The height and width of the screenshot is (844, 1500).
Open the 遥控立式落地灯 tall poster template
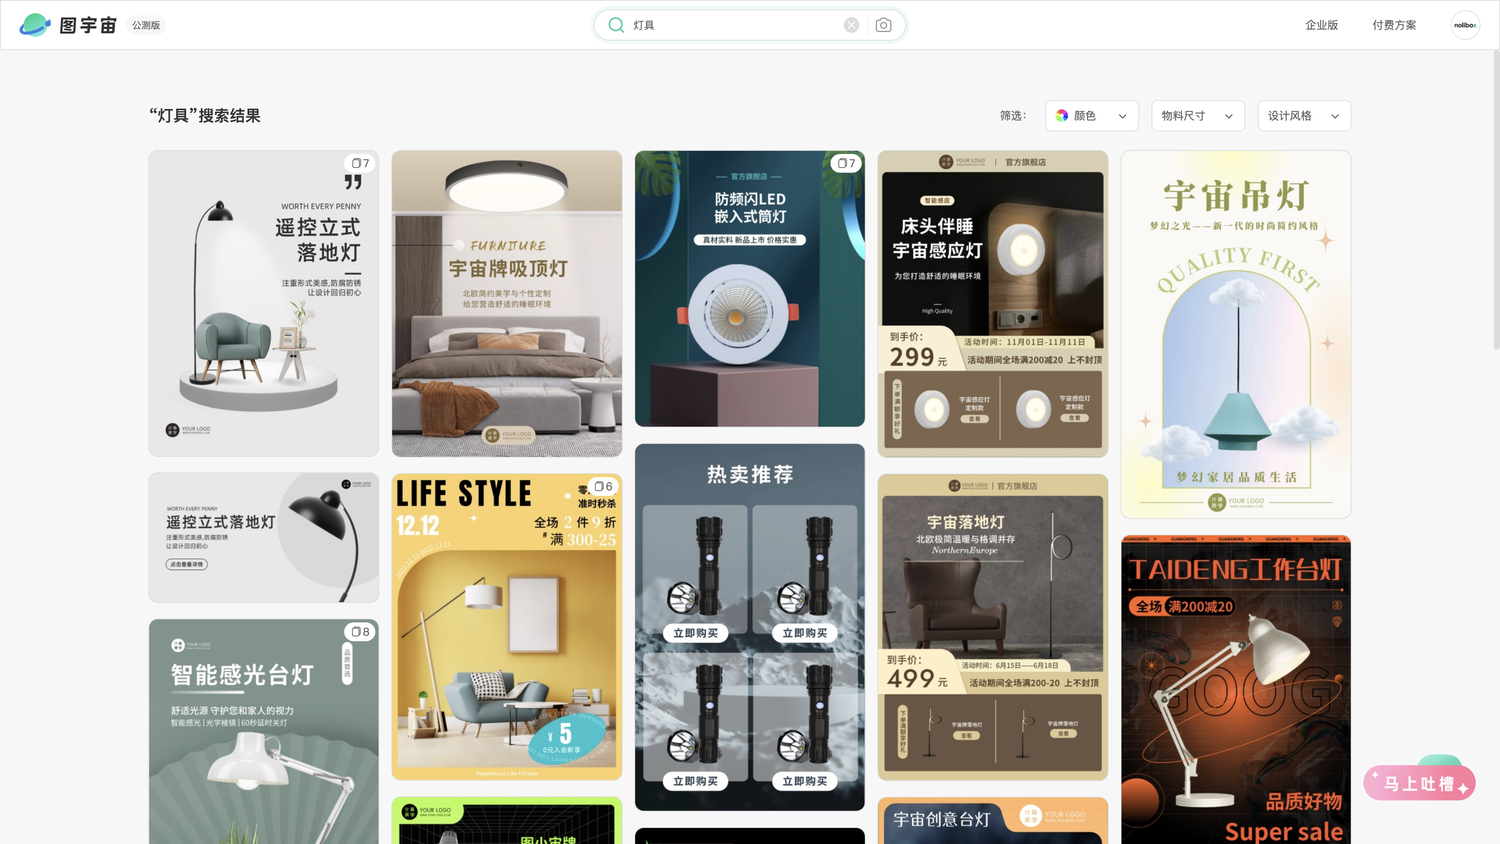tap(264, 304)
